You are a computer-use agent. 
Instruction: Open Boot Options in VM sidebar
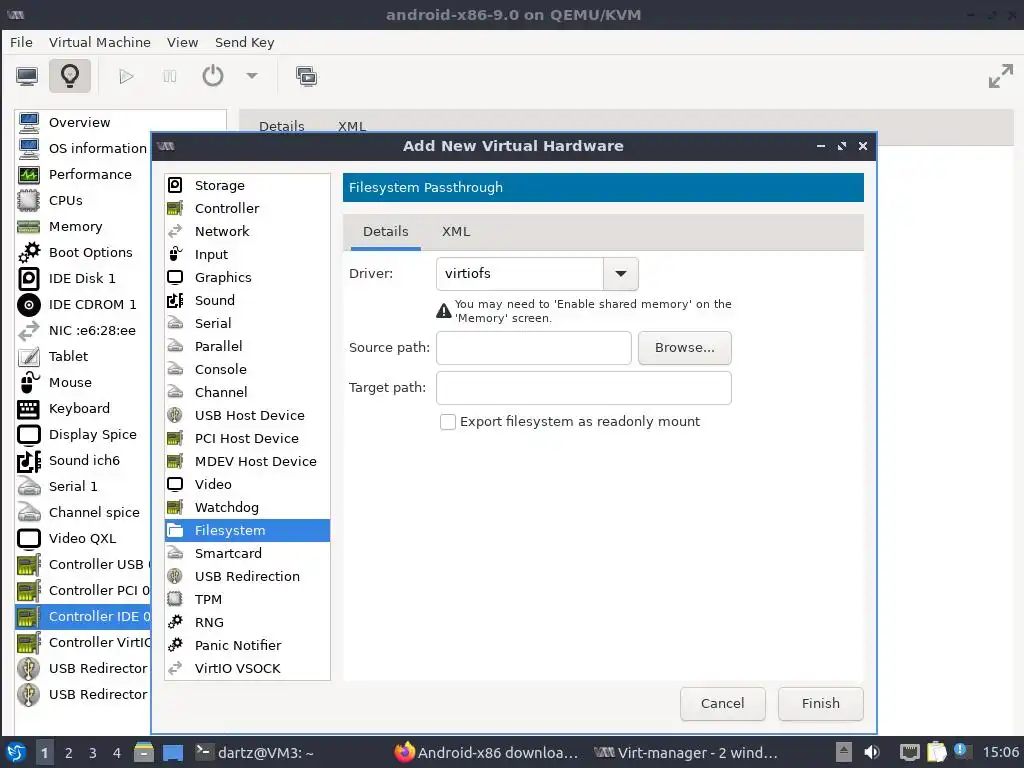tap(83, 252)
